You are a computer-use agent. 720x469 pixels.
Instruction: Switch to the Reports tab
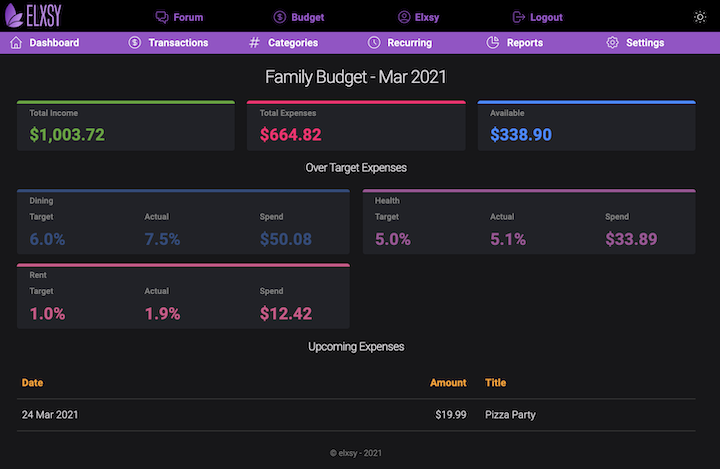click(x=524, y=43)
